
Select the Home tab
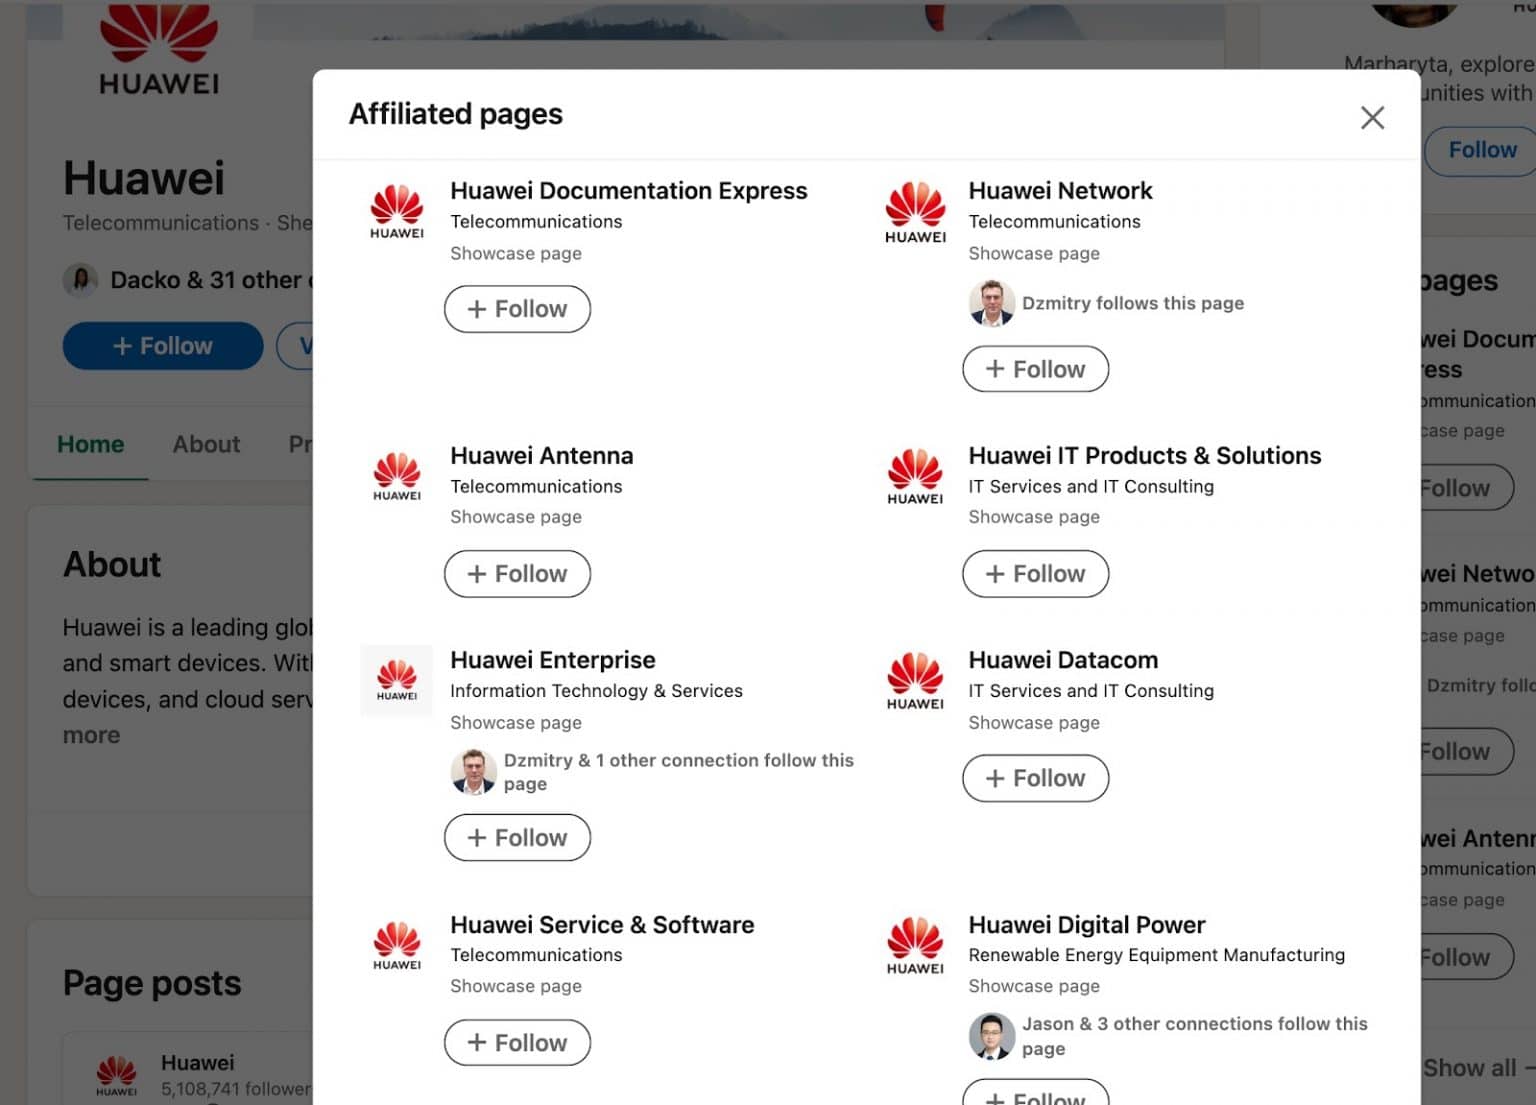pyautogui.click(x=90, y=444)
